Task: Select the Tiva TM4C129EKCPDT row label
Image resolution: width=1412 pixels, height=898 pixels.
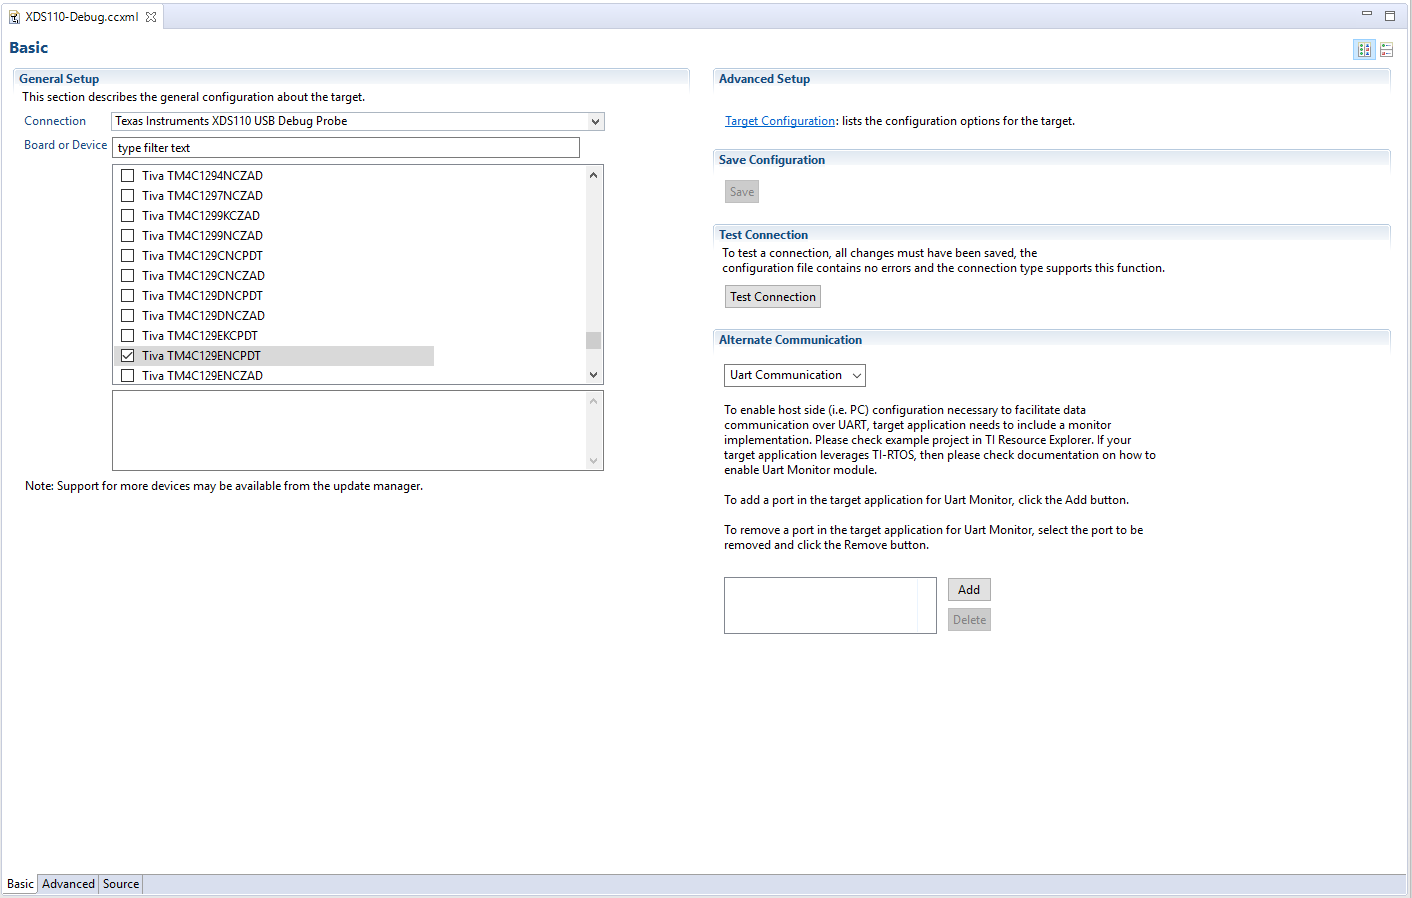Action: point(200,335)
